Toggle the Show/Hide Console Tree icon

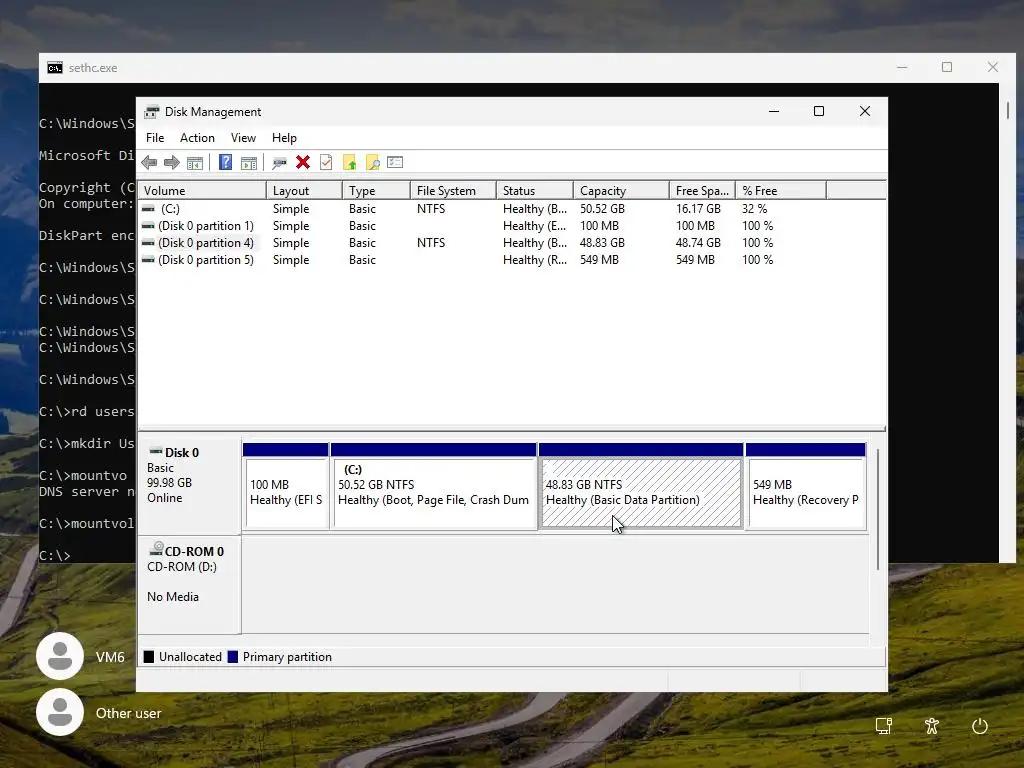(195, 163)
